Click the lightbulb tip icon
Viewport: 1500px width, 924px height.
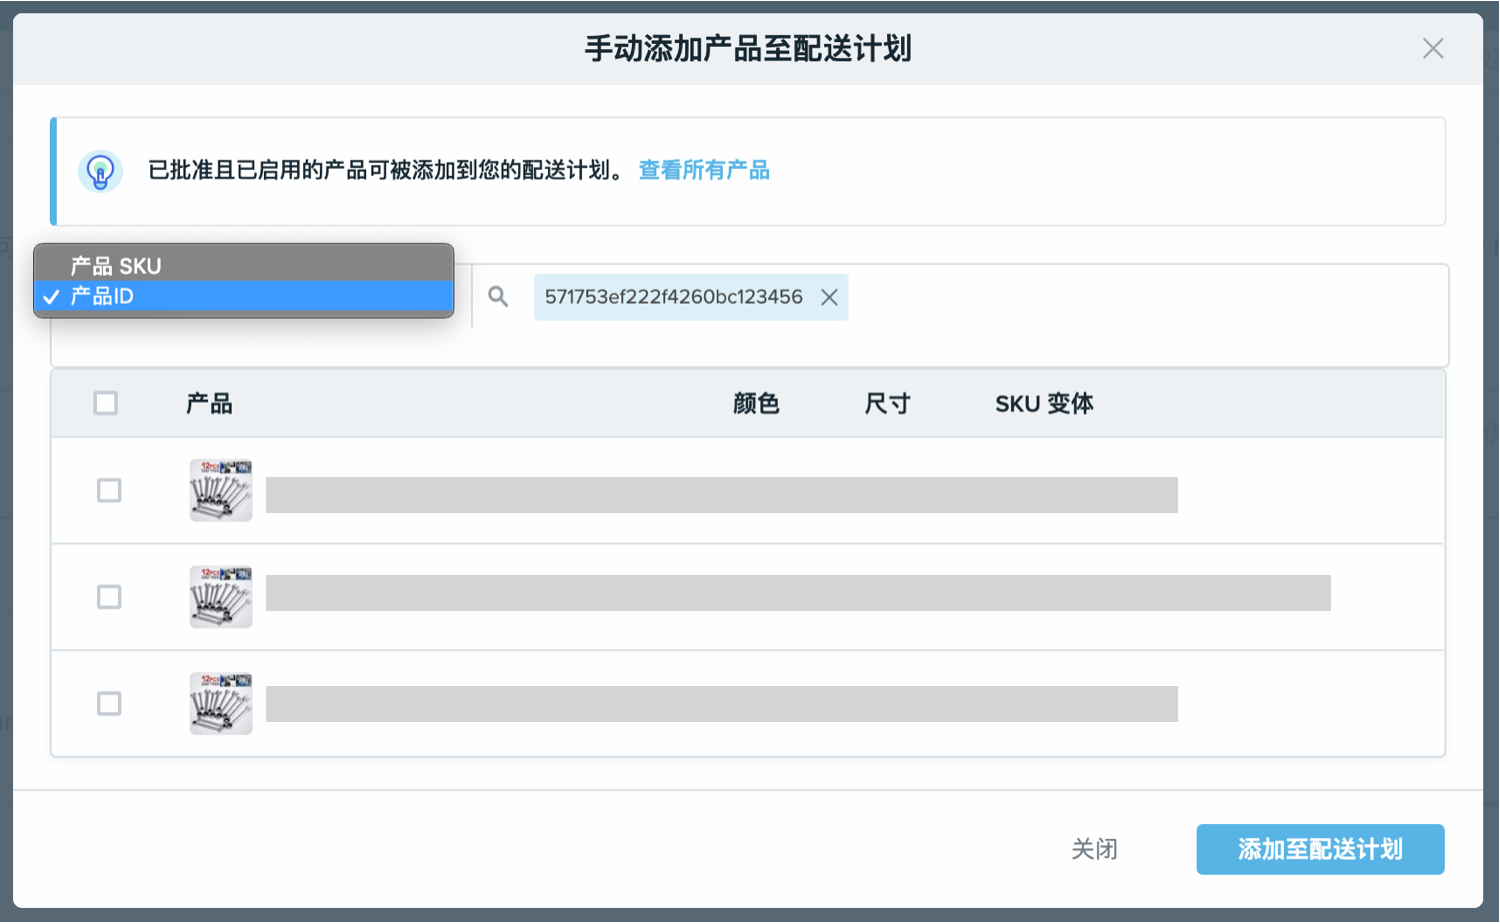(100, 170)
